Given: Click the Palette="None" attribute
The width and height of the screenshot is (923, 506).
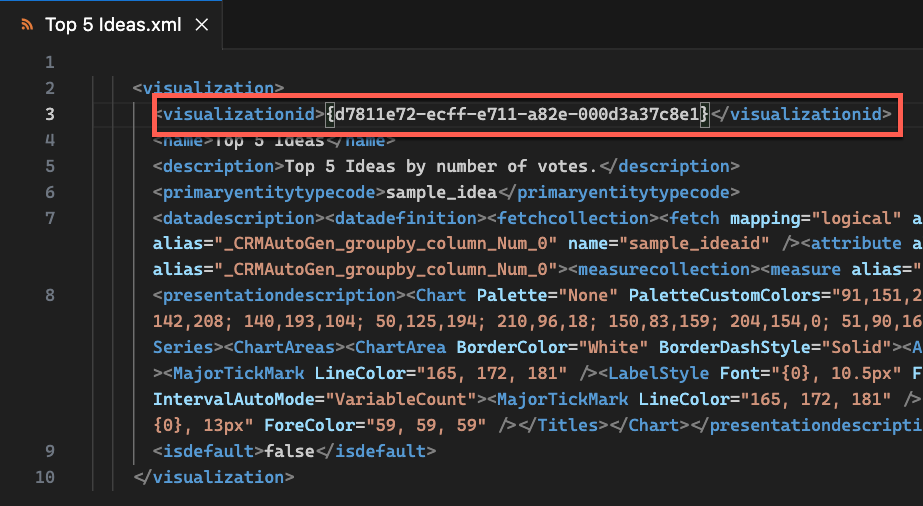Looking at the screenshot, I should (x=547, y=295).
